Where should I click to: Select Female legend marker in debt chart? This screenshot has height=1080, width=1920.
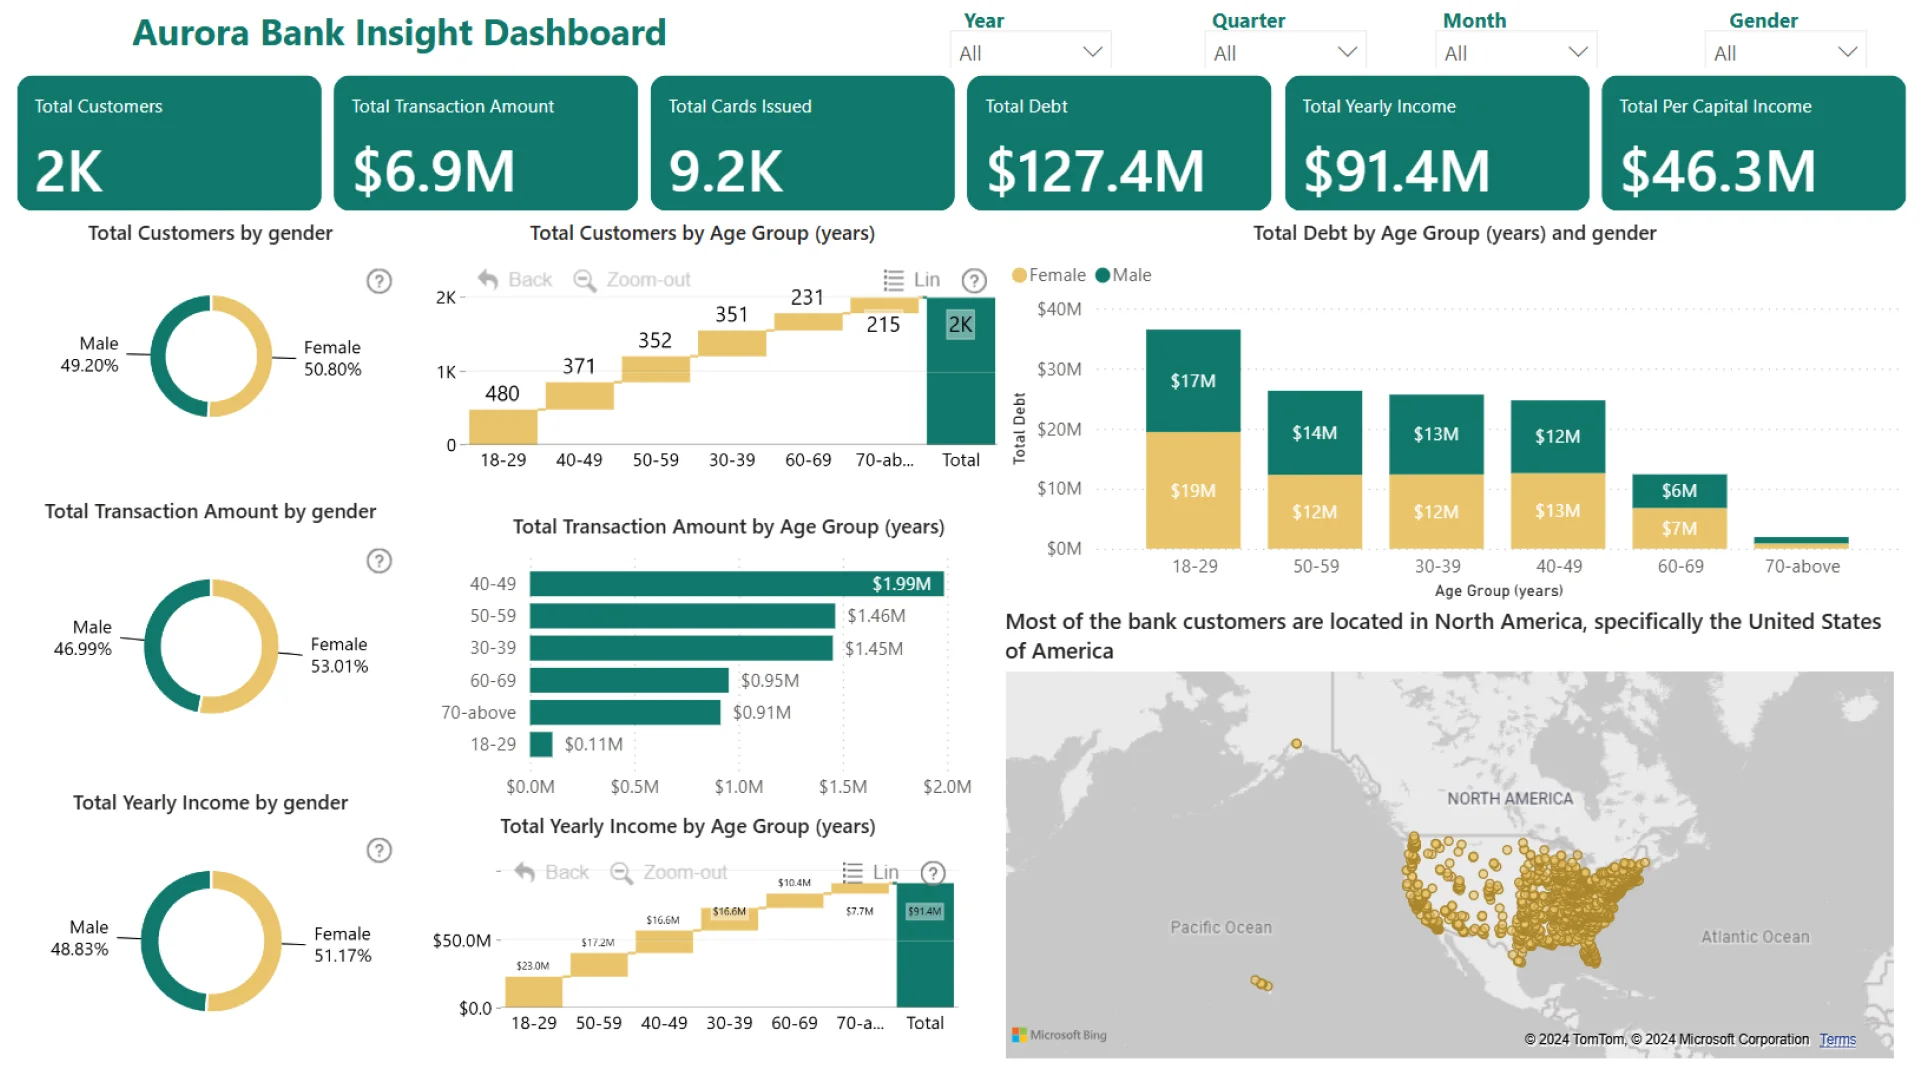(x=1019, y=275)
